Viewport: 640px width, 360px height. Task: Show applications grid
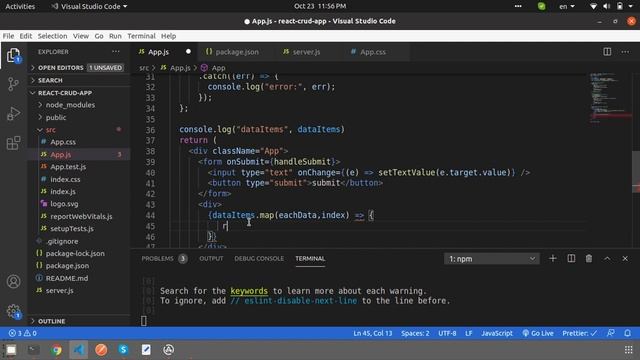point(629,350)
